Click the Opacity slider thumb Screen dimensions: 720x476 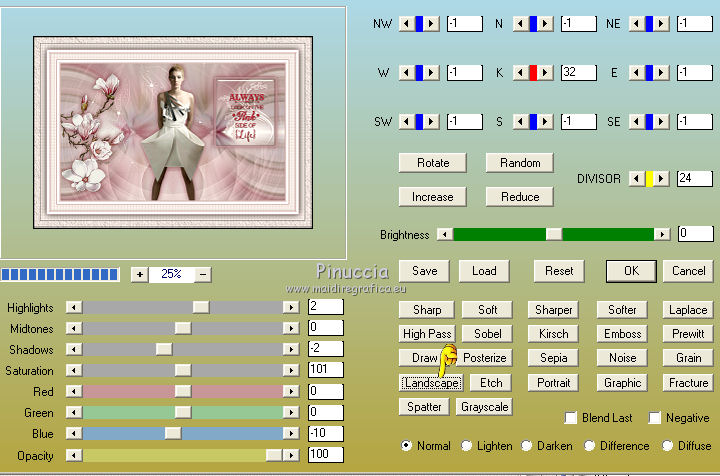pos(274,455)
